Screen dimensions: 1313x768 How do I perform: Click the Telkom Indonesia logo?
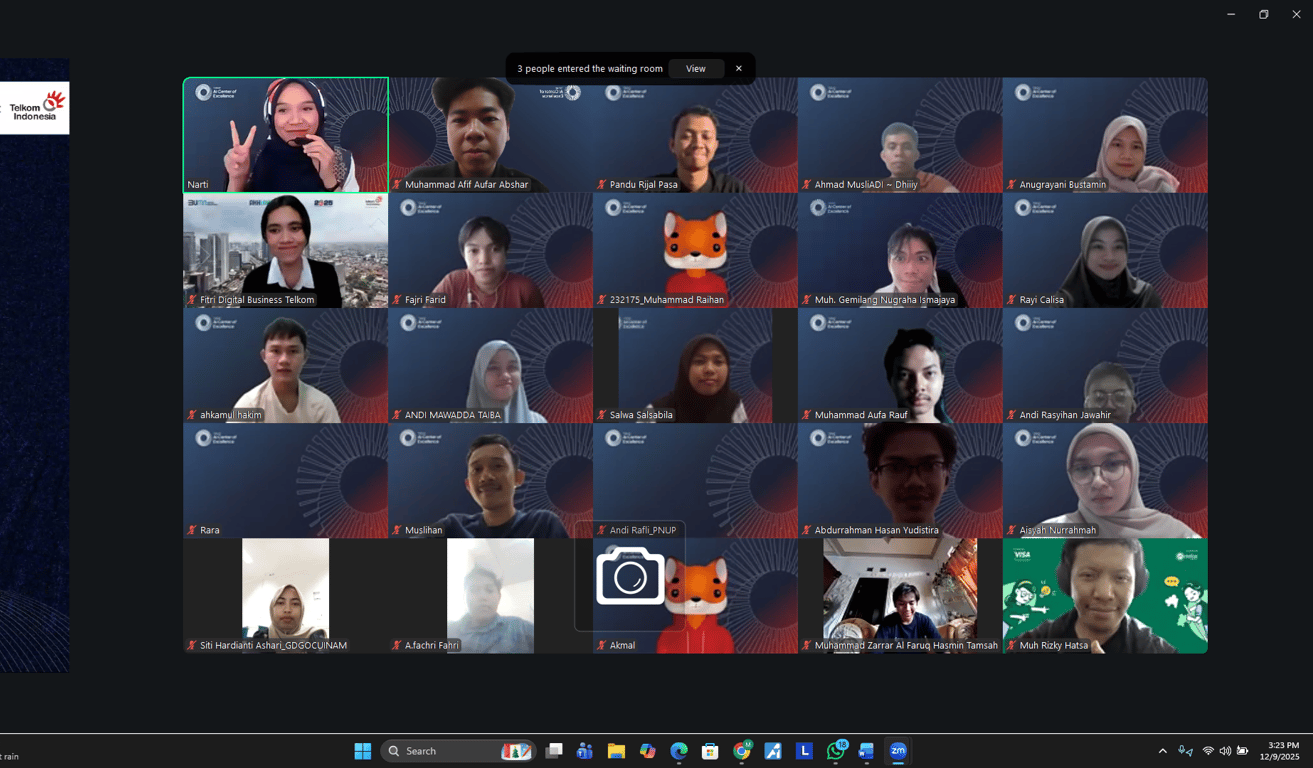pyautogui.click(x=35, y=108)
